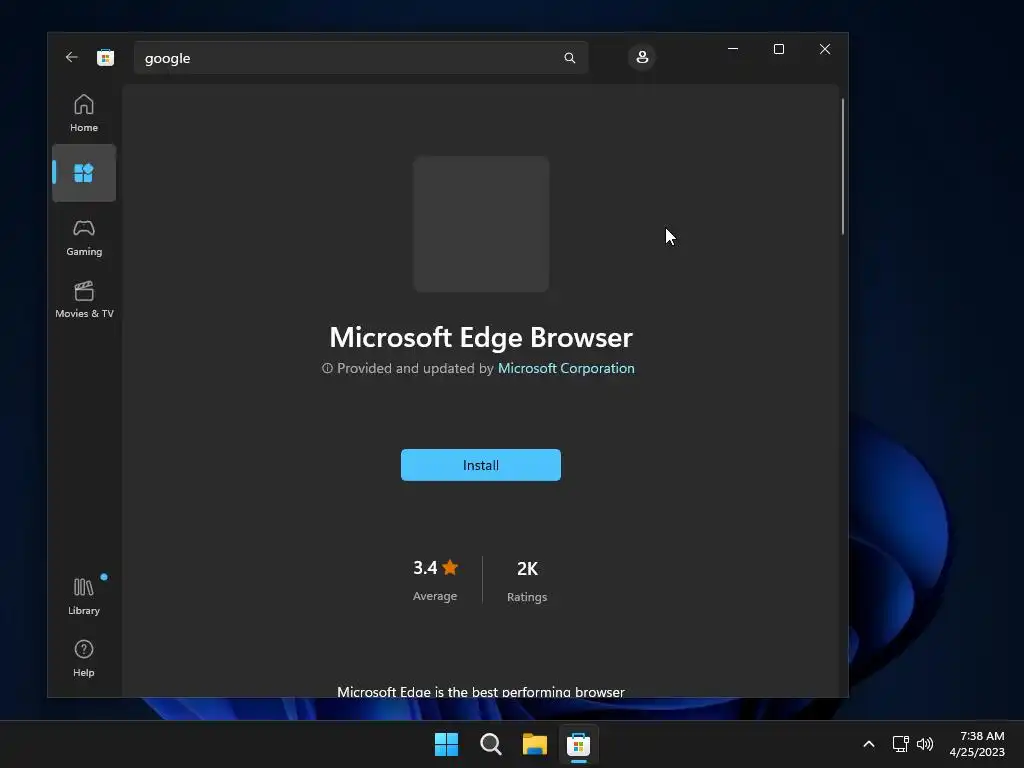
Task: Click the Microsoft Edge Browser title
Action: point(481,338)
